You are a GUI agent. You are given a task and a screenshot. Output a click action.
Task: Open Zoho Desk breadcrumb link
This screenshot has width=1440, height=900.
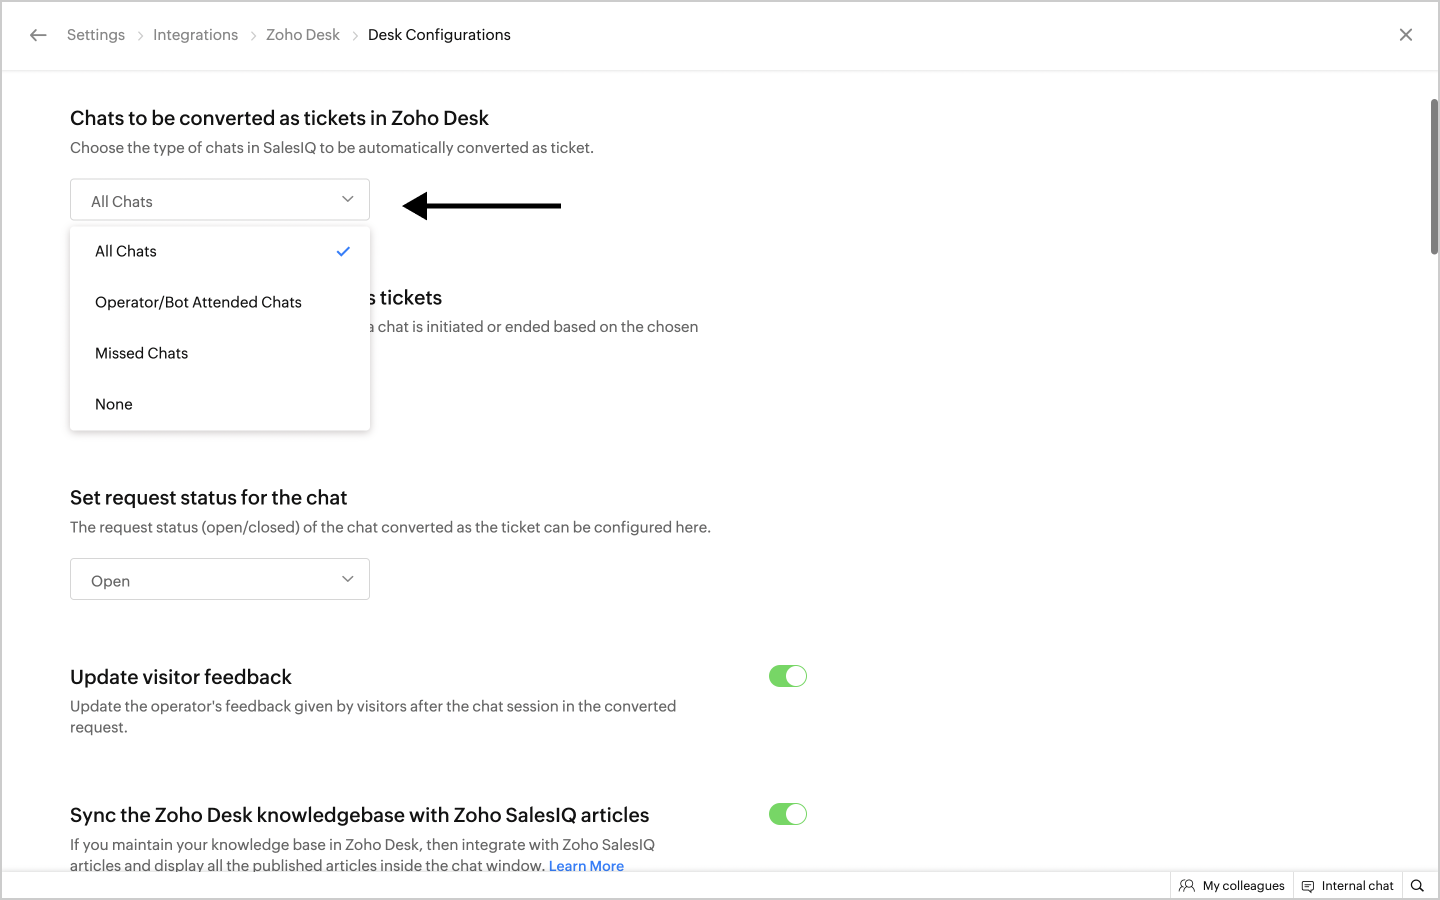(303, 35)
